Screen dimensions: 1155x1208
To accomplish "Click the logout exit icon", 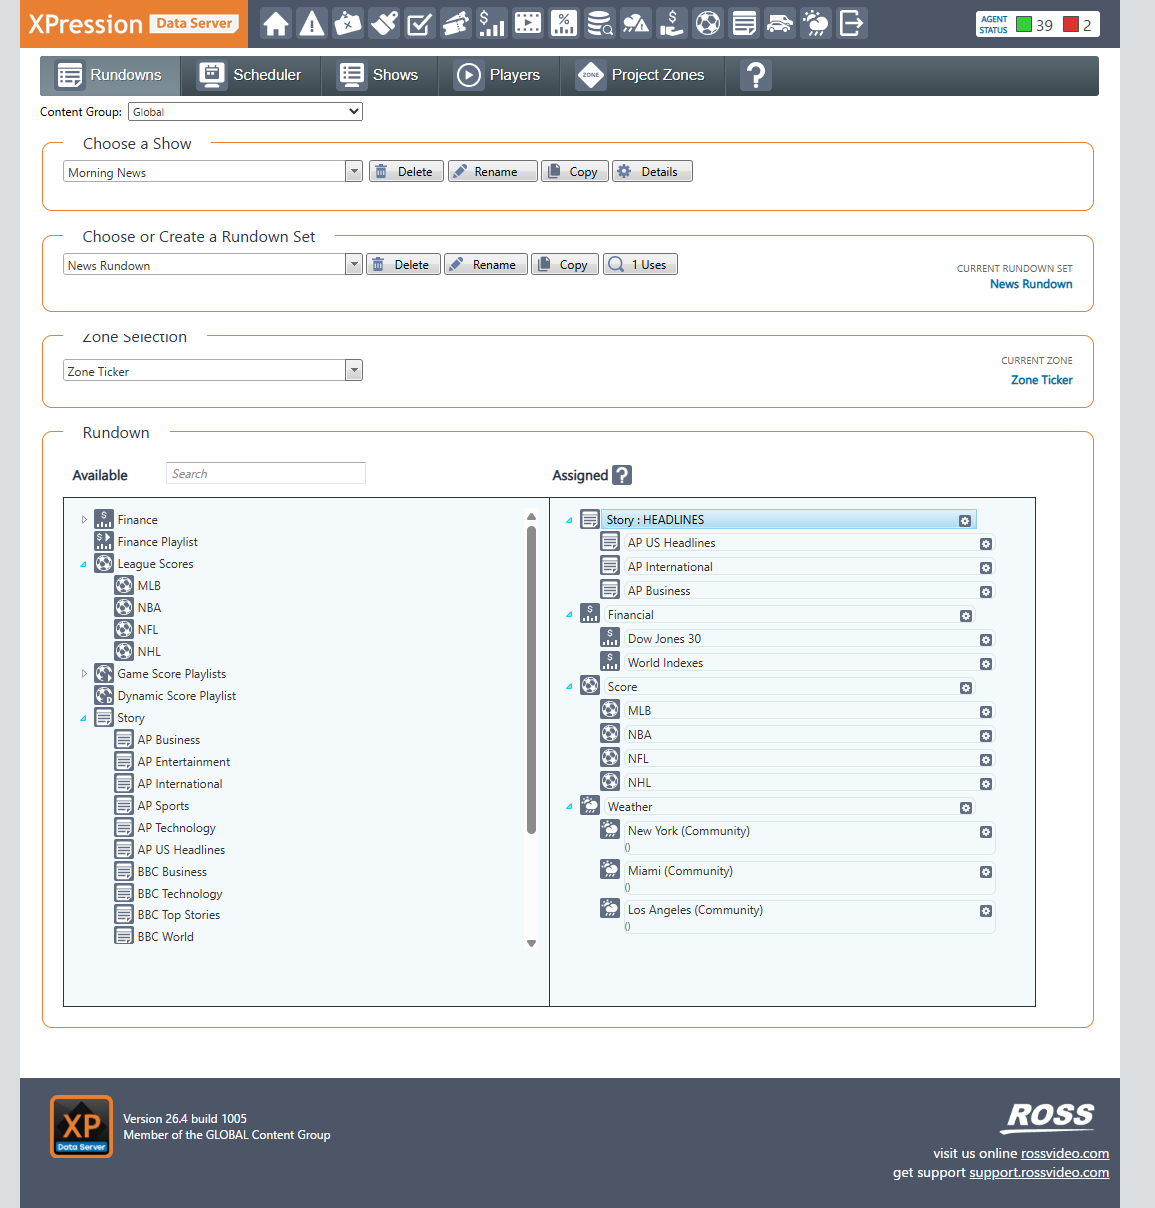I will coord(851,23).
